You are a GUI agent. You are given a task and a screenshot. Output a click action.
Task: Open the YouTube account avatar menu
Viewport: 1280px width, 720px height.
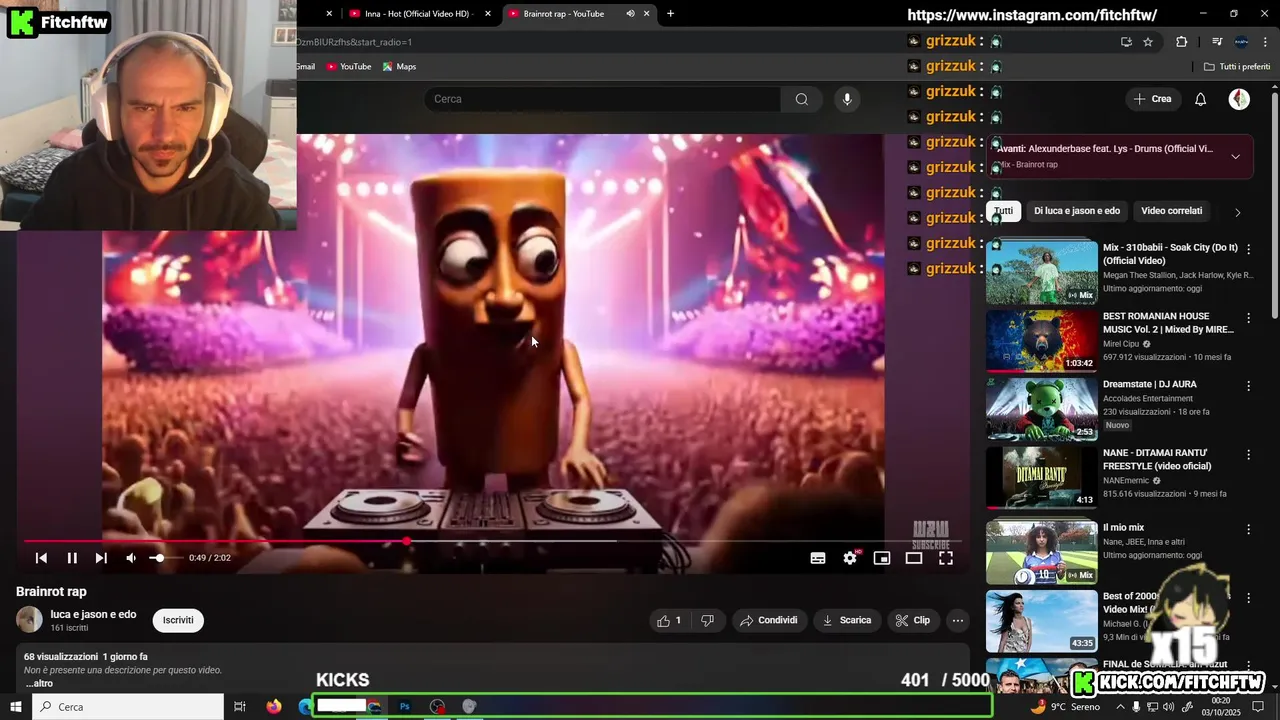click(1239, 99)
